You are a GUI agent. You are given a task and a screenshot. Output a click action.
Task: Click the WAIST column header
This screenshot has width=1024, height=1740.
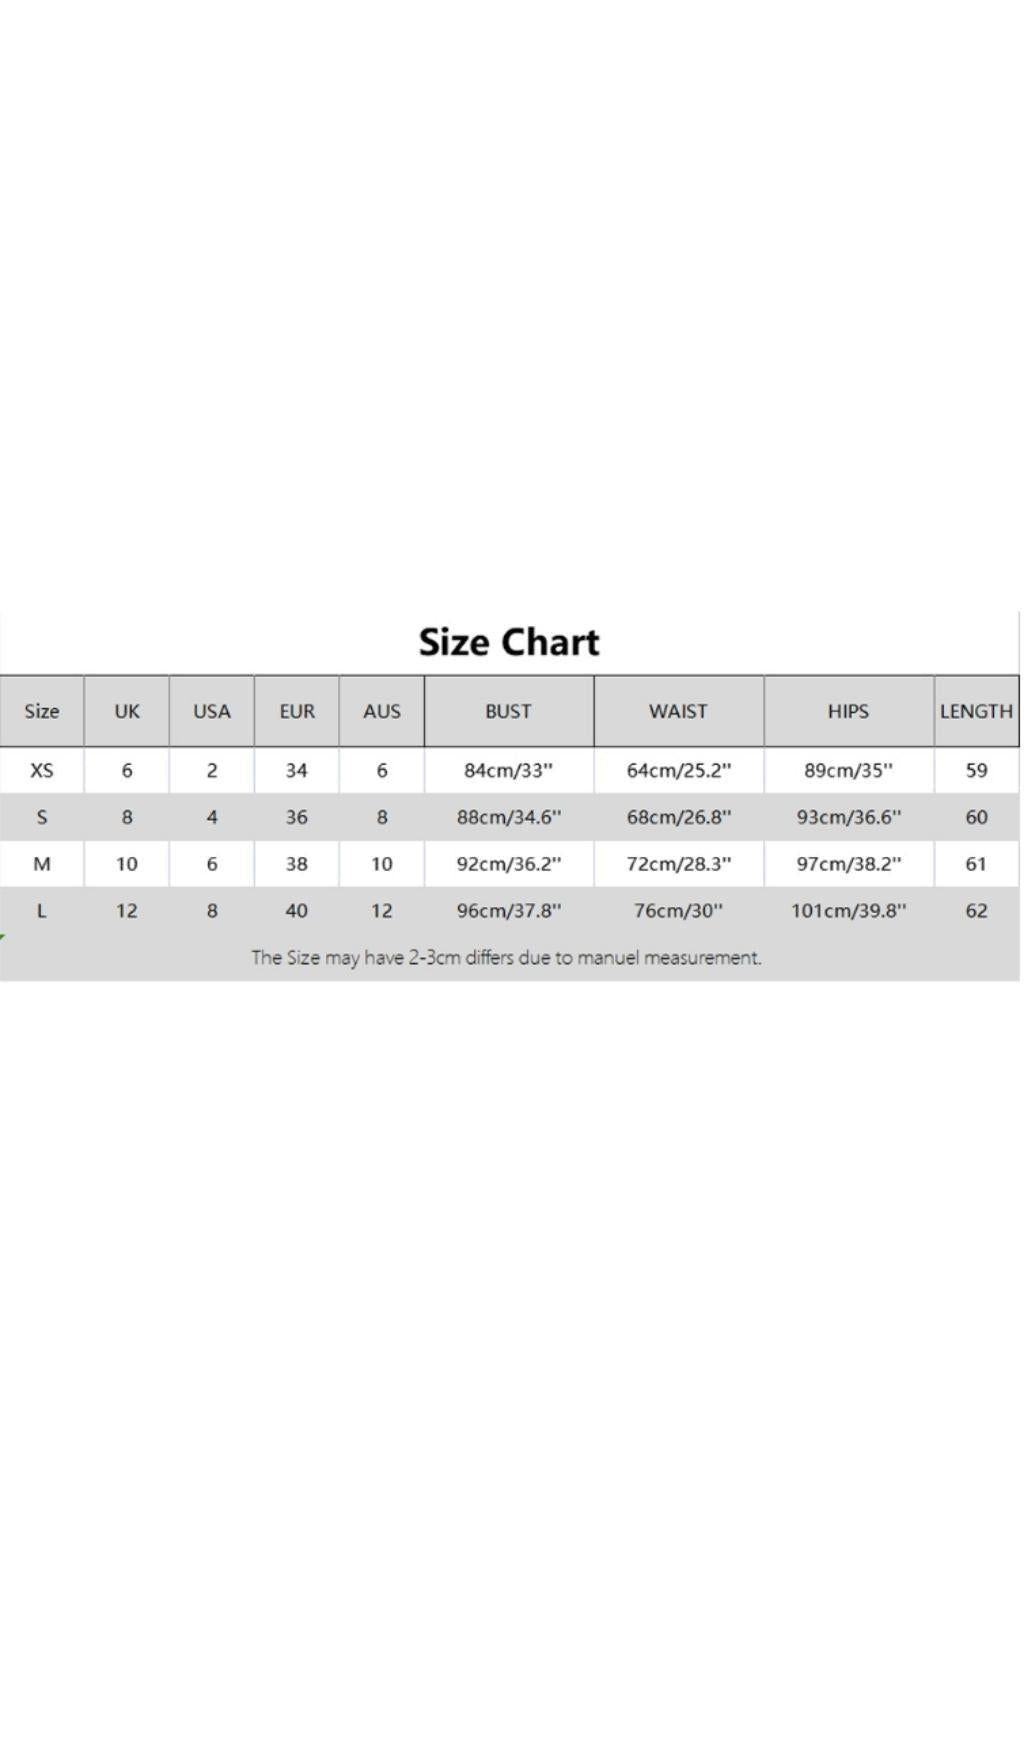[x=678, y=711]
